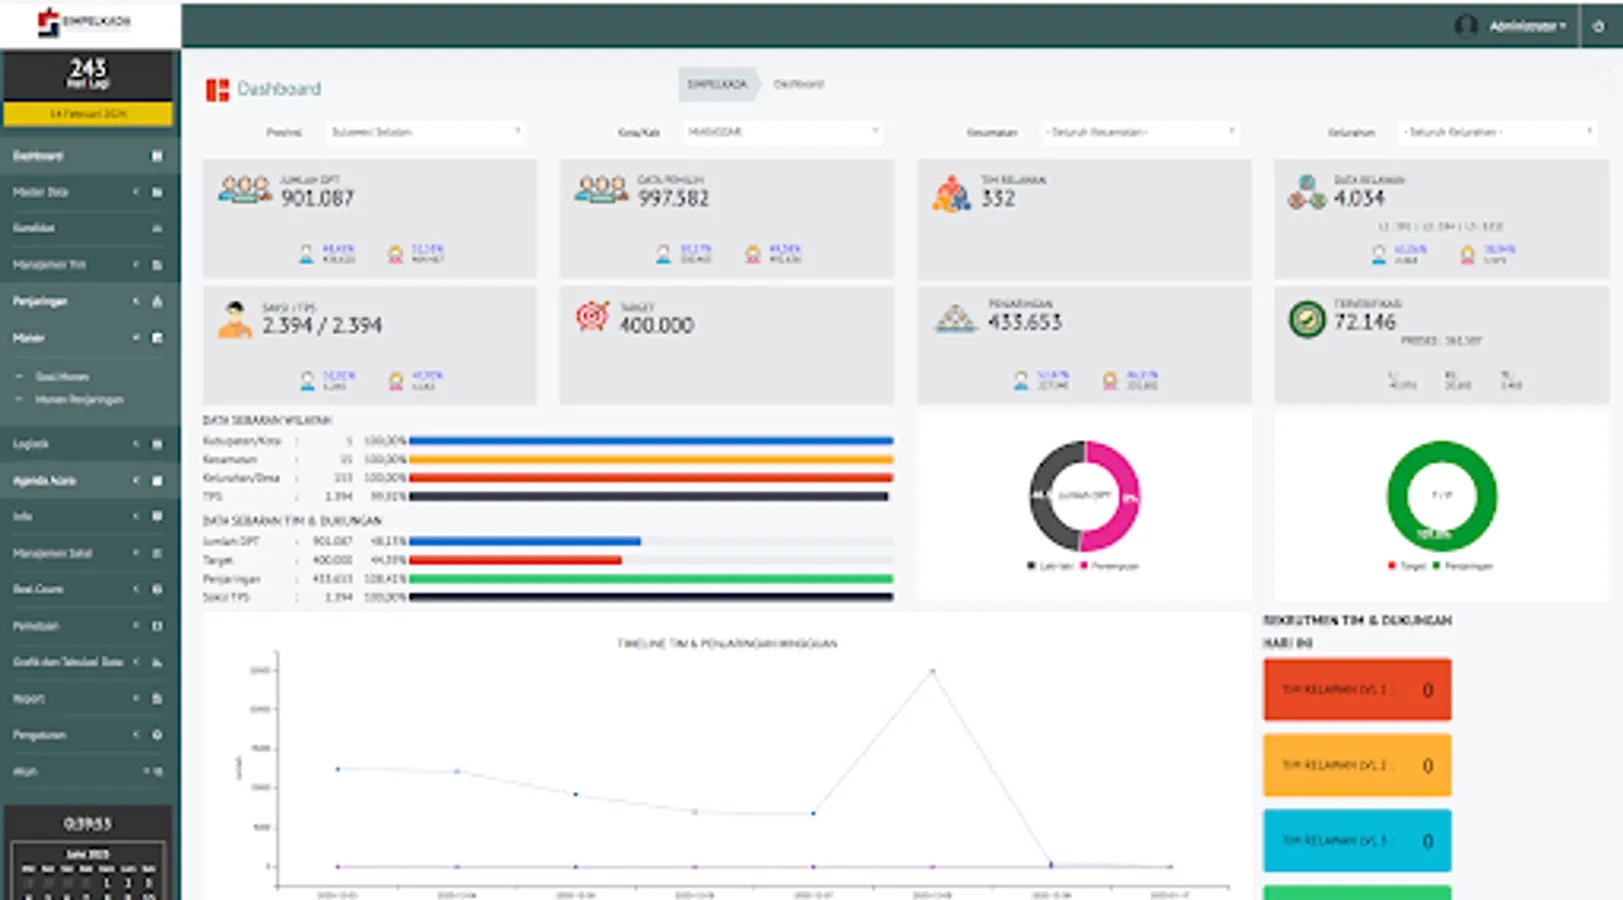This screenshot has width=1623, height=900.
Task: Click the SIMPELKADA breadcrumb link
Action: coord(717,84)
